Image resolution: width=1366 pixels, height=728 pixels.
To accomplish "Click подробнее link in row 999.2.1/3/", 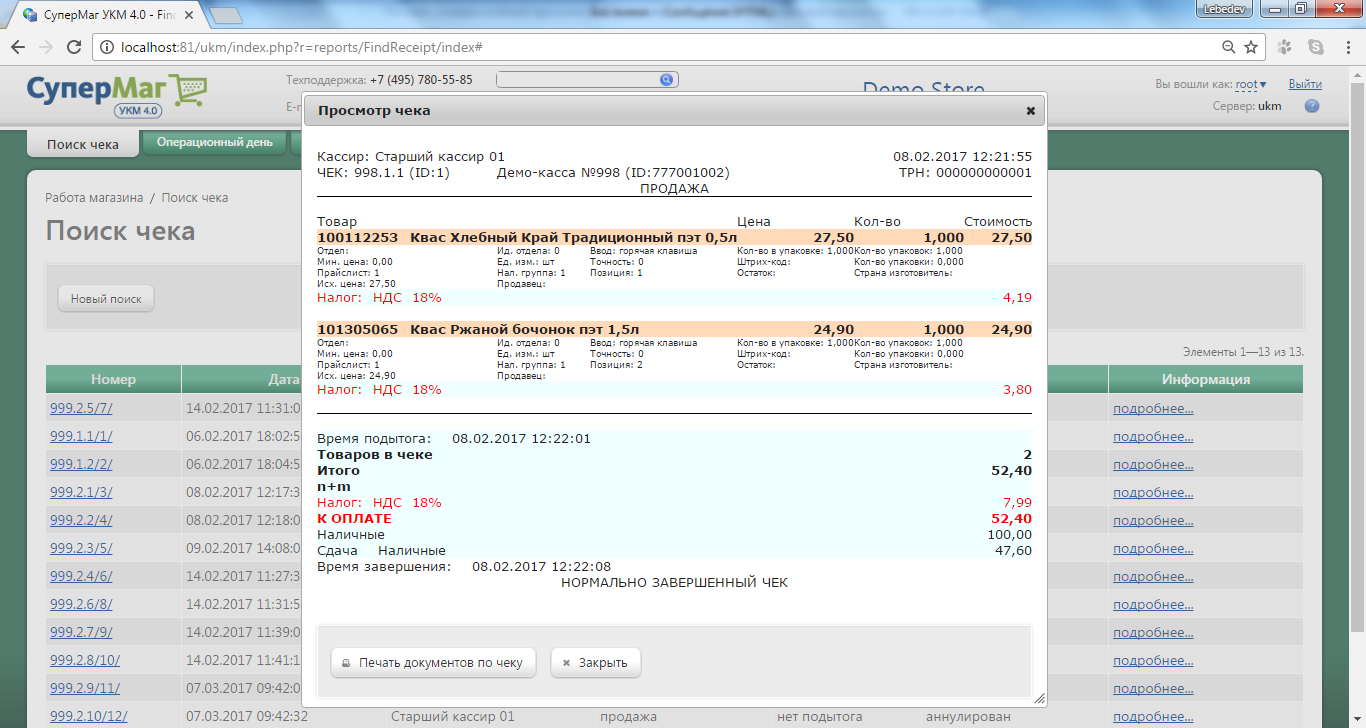I will [x=1153, y=492].
